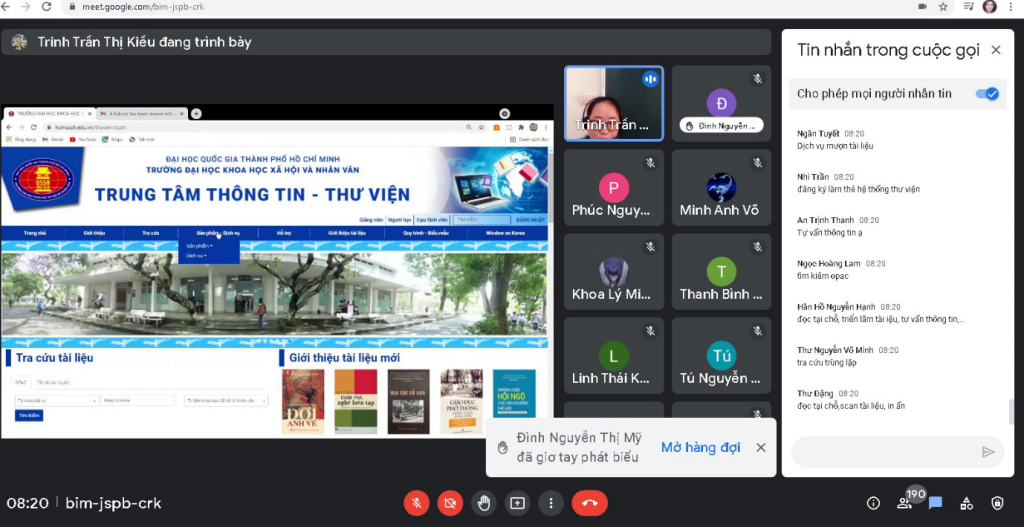Image resolution: width=1024 pixels, height=527 pixels.
Task: Open the 'Từ khóa bất kỳ' search type dropdown
Action: [57, 400]
